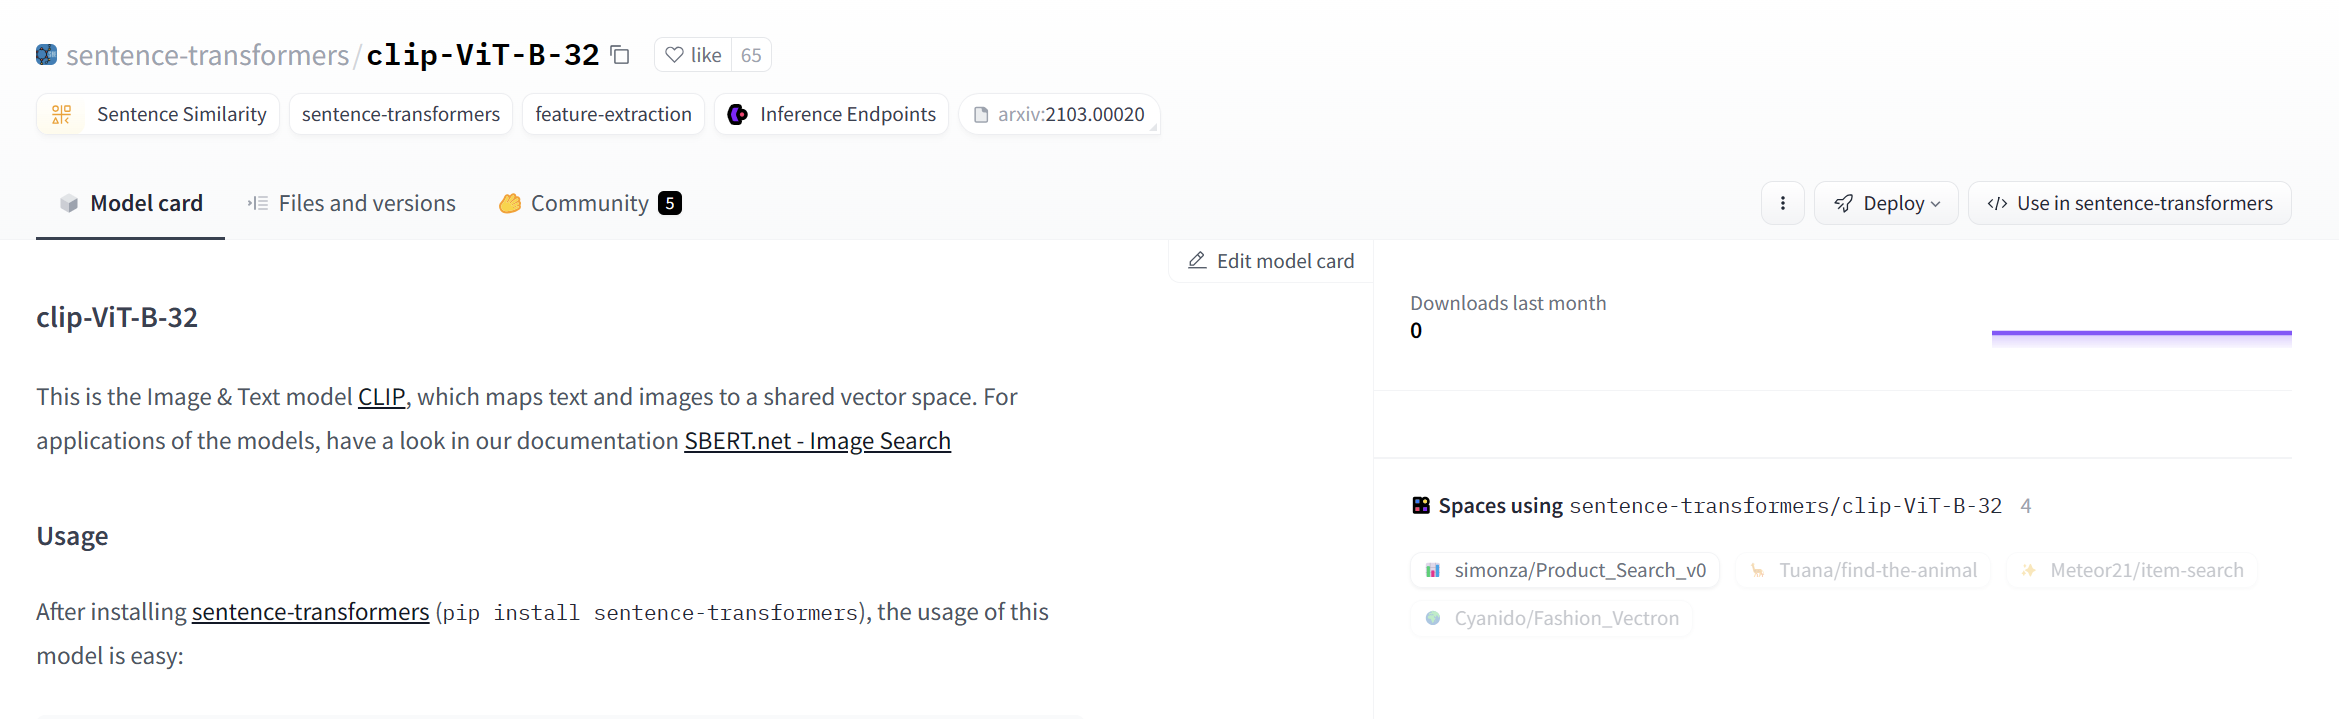This screenshot has width=2339, height=719.
Task: Click the feature-extraction tag
Action: [613, 114]
